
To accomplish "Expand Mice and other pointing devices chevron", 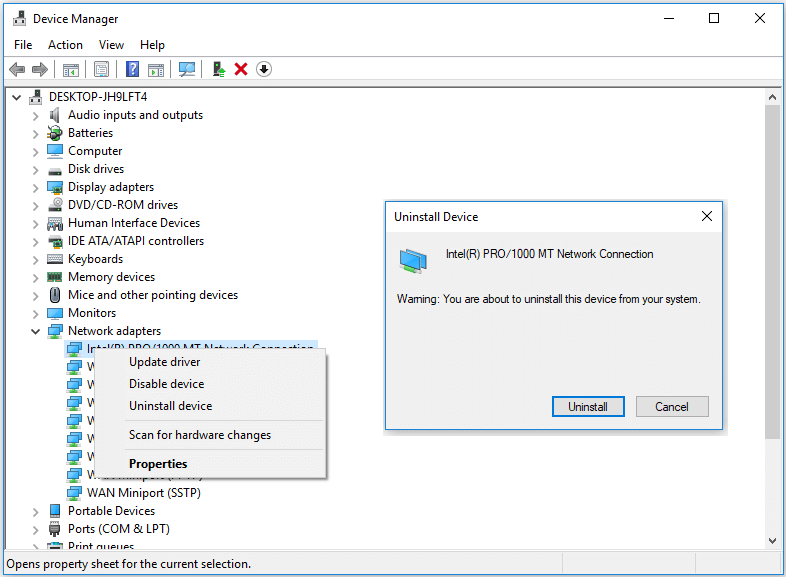I will [x=35, y=296].
